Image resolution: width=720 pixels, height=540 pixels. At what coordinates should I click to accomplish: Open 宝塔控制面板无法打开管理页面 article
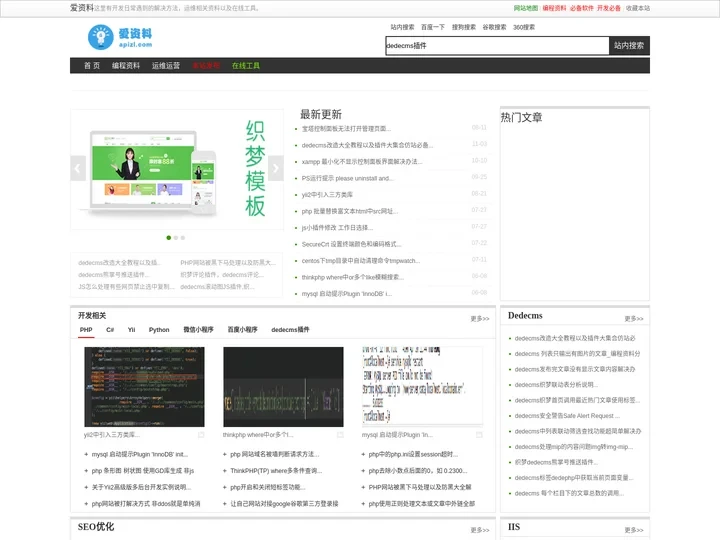(346, 129)
